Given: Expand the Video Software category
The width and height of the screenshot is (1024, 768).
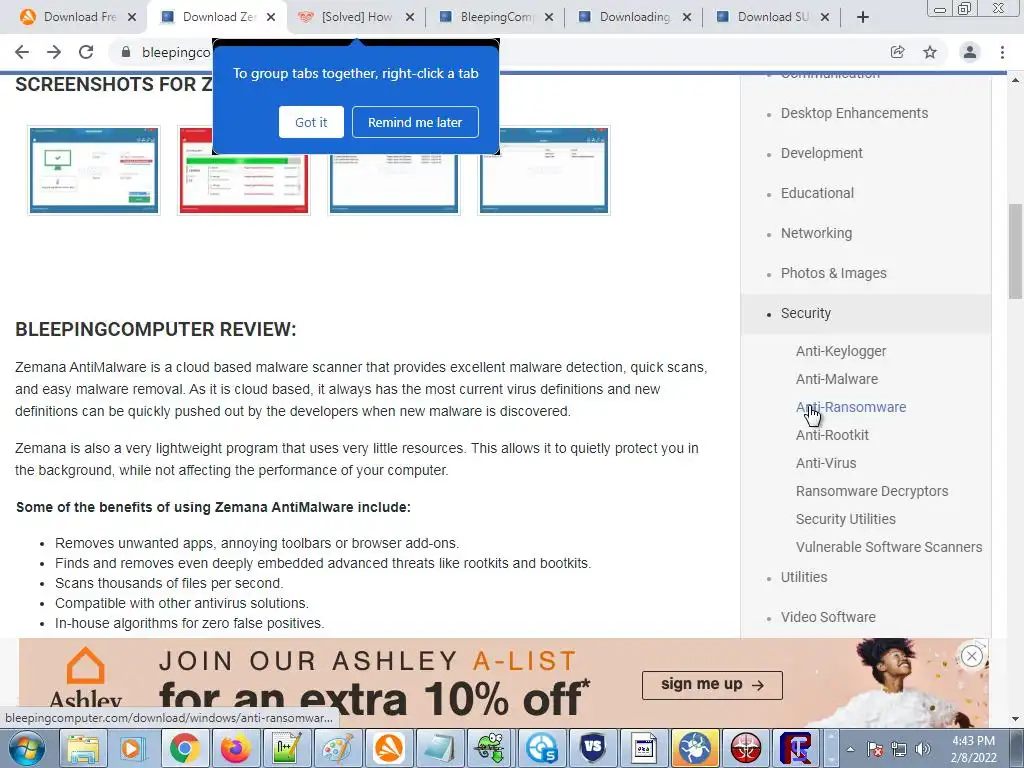Looking at the screenshot, I should (828, 616).
